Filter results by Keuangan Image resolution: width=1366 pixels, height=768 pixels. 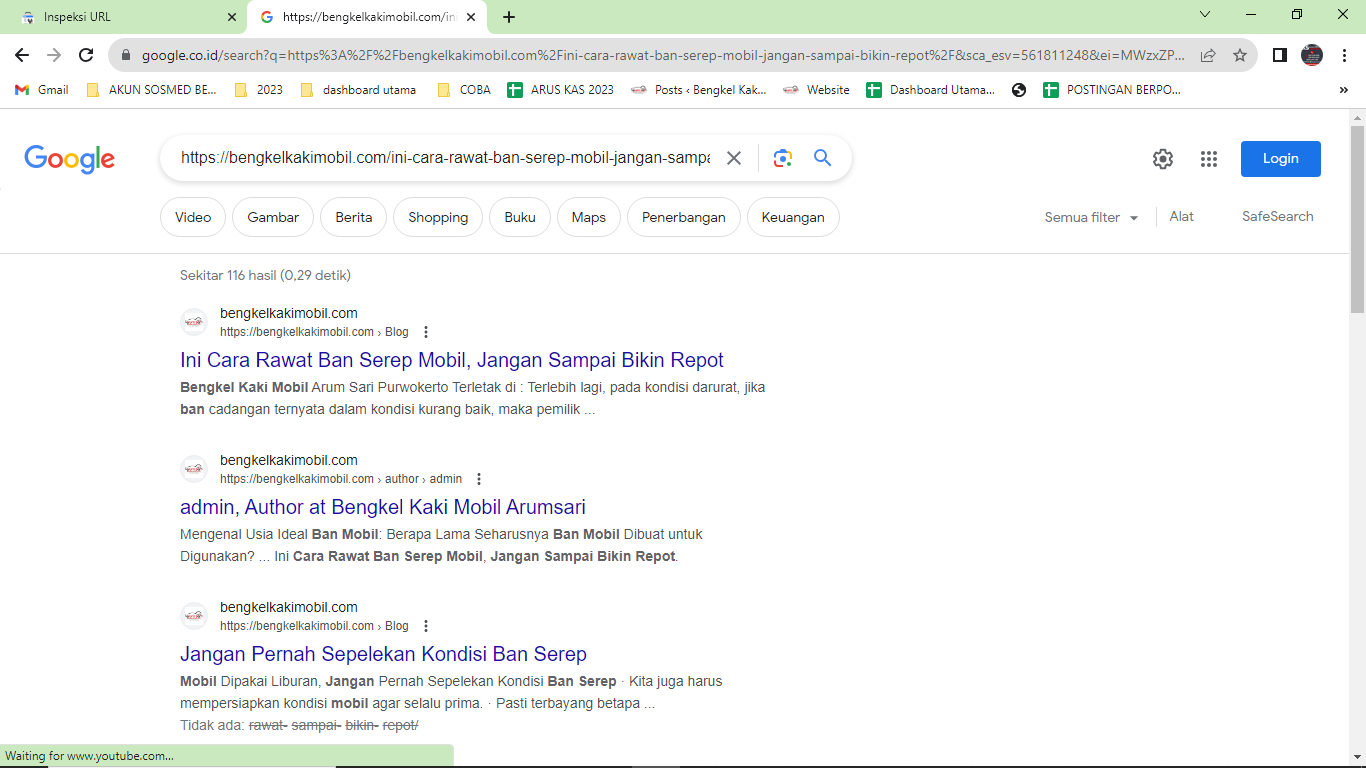tap(793, 217)
